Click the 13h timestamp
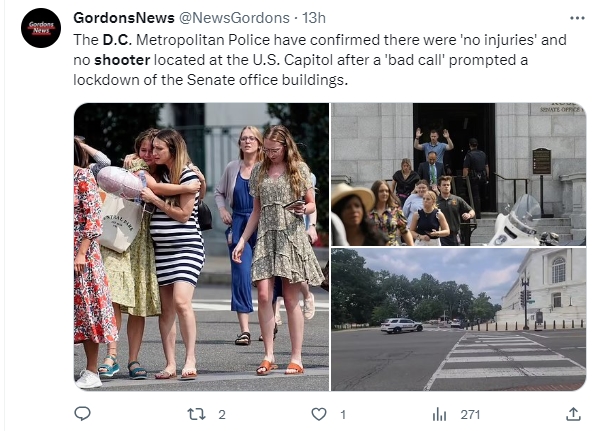This screenshot has width=602, height=431. (314, 18)
